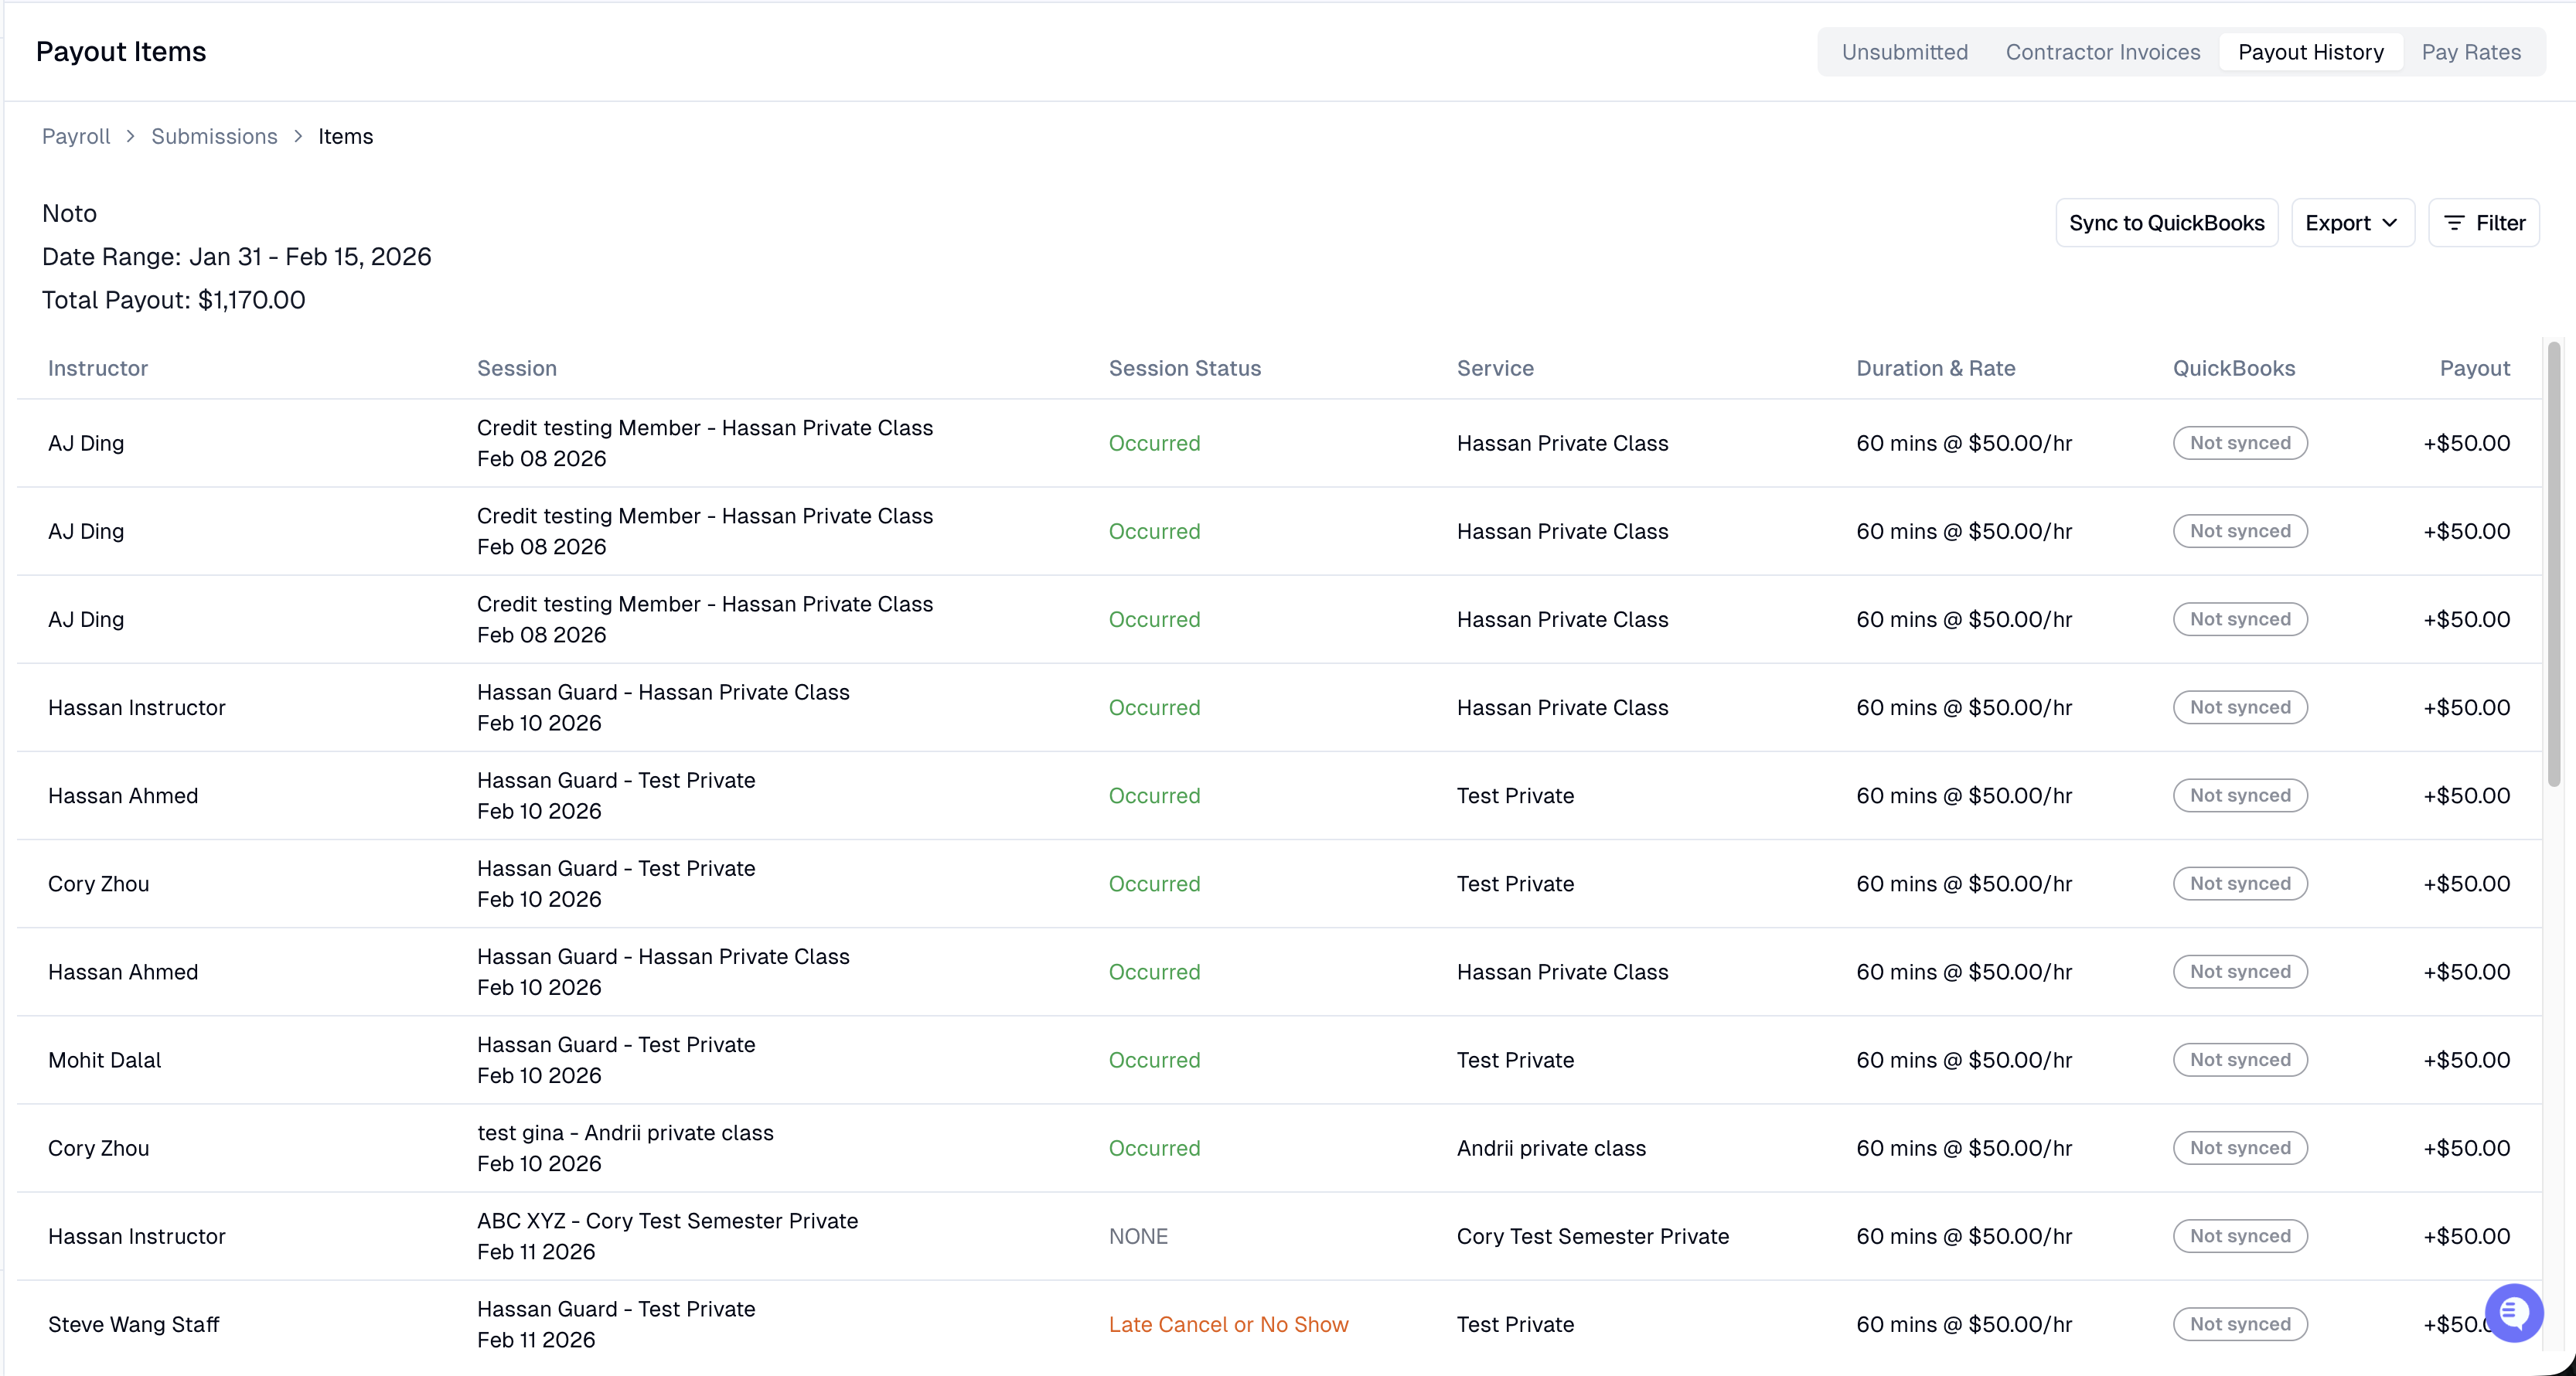Viewport: 2576px width, 1376px height.
Task: Open the Export dropdown menu
Action: point(2352,223)
